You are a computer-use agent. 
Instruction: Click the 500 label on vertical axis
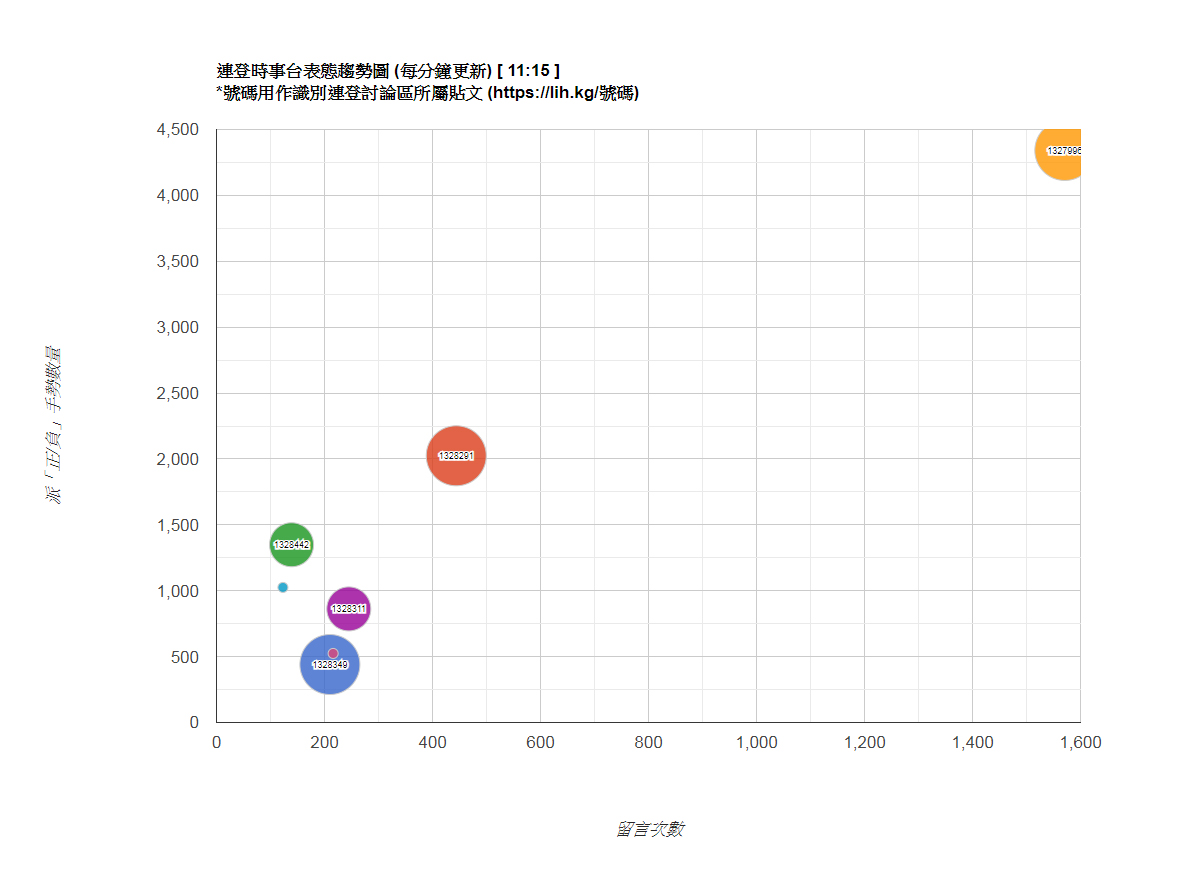coord(186,657)
